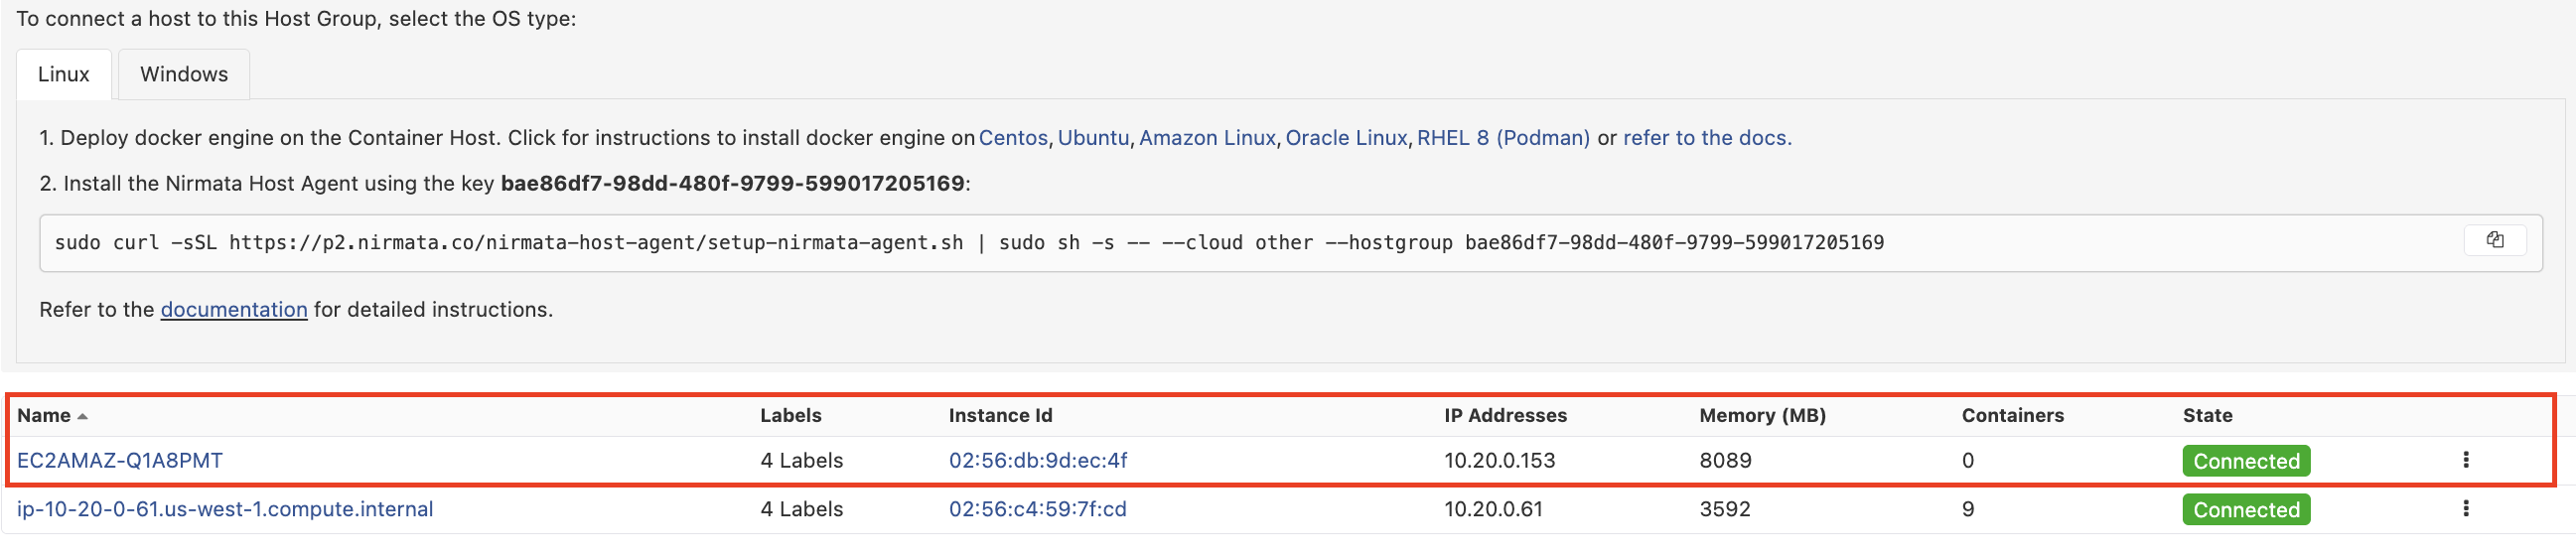The width and height of the screenshot is (2576, 558).
Task: Click Connected badge of EC2AMAZ-Q1A8PMT
Action: click(2246, 461)
